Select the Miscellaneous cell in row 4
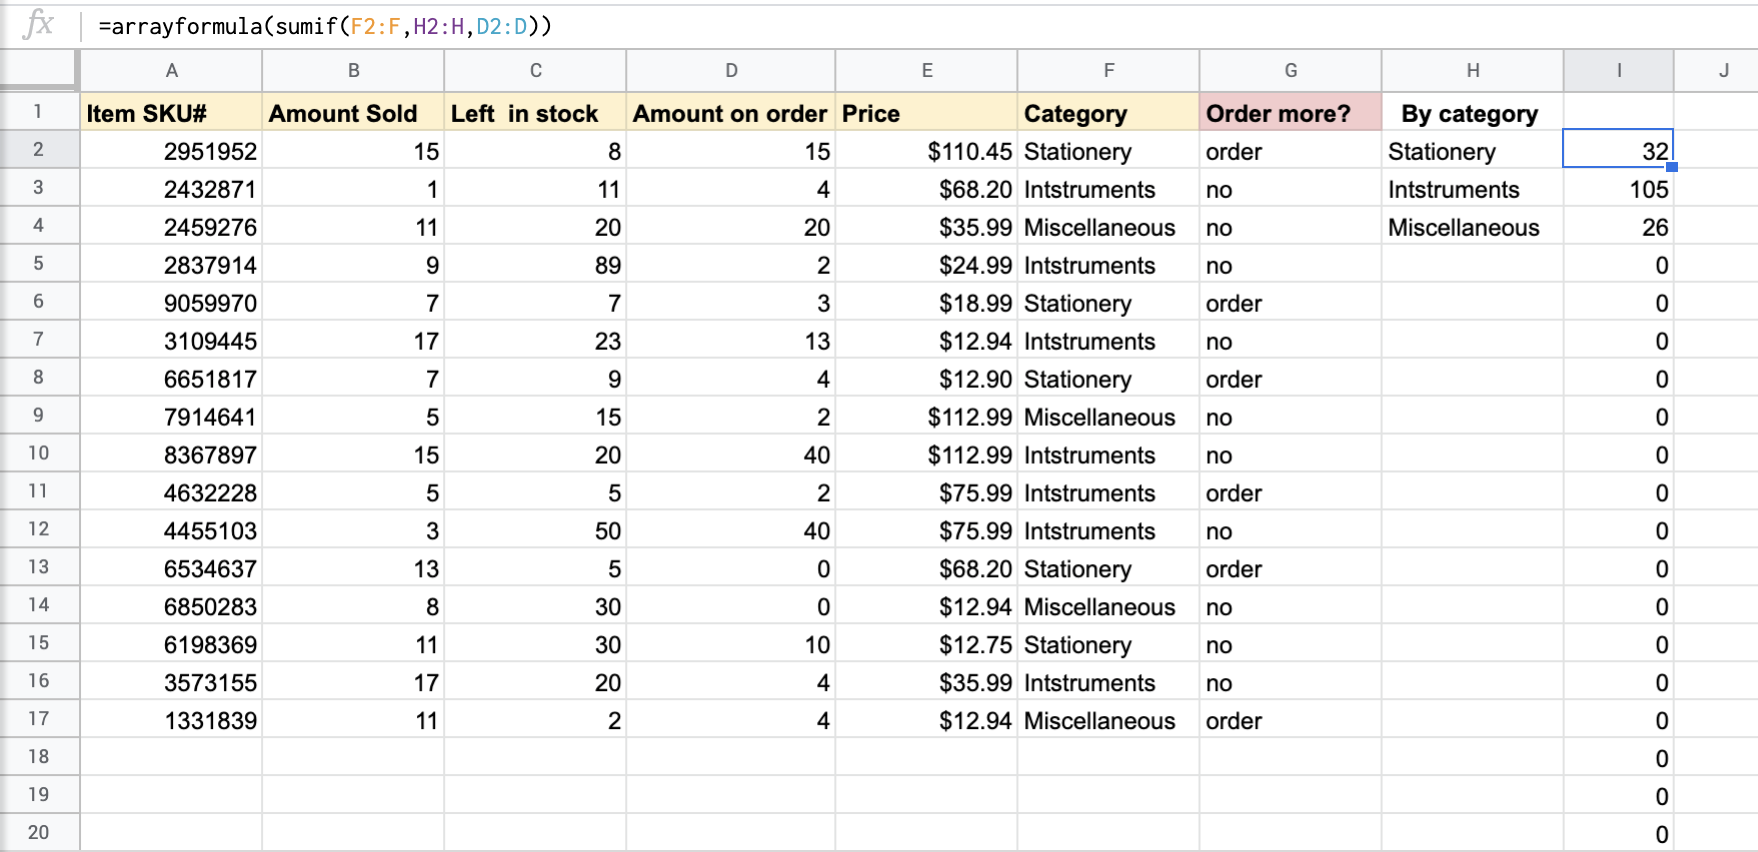Image resolution: width=1758 pixels, height=852 pixels. pyautogui.click(x=1107, y=227)
